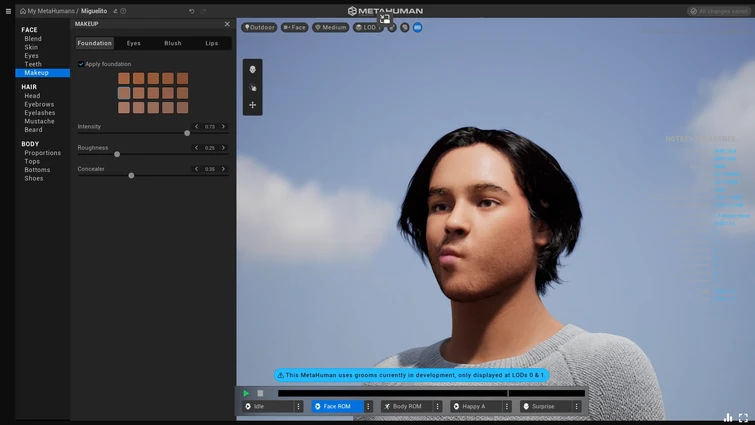Switch to the Lips makeup tab
This screenshot has width=755, height=425.
211,43
